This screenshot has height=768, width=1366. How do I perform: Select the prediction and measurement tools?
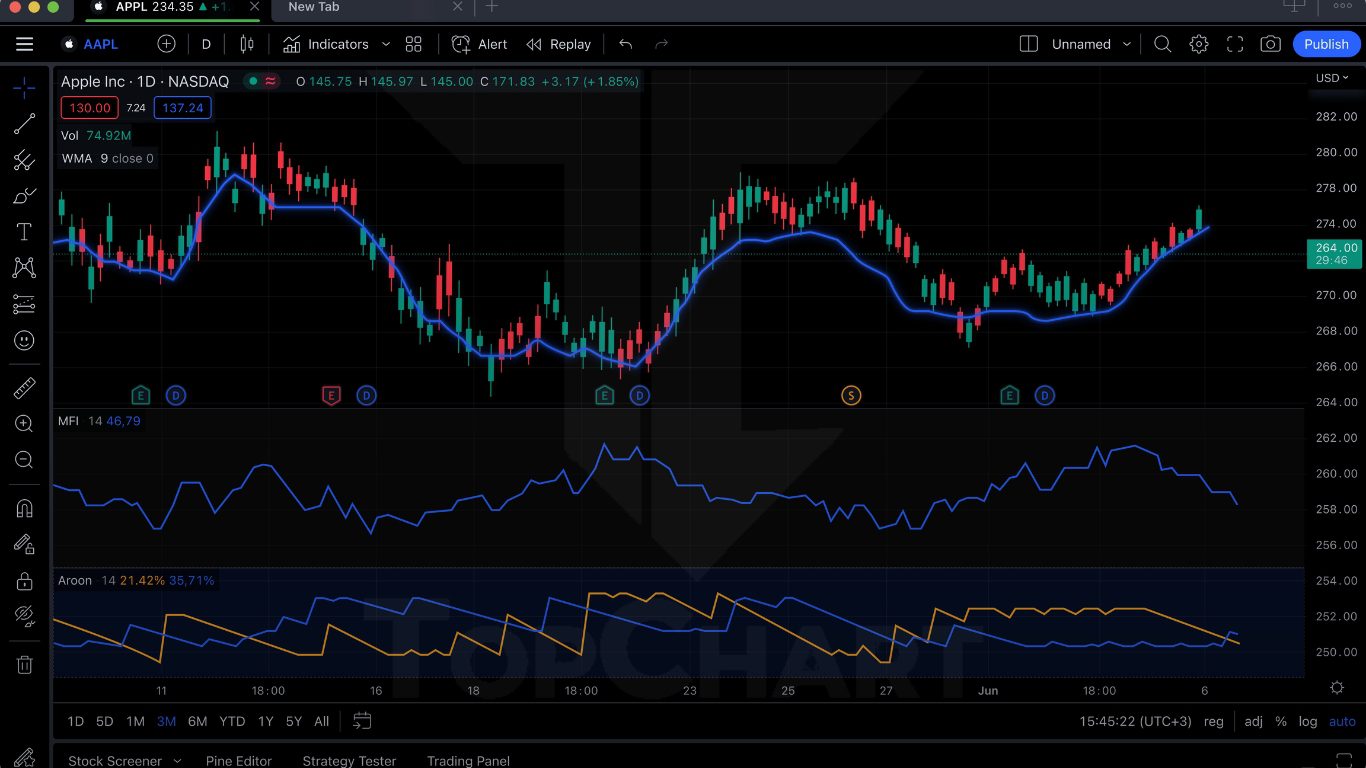coord(24,304)
